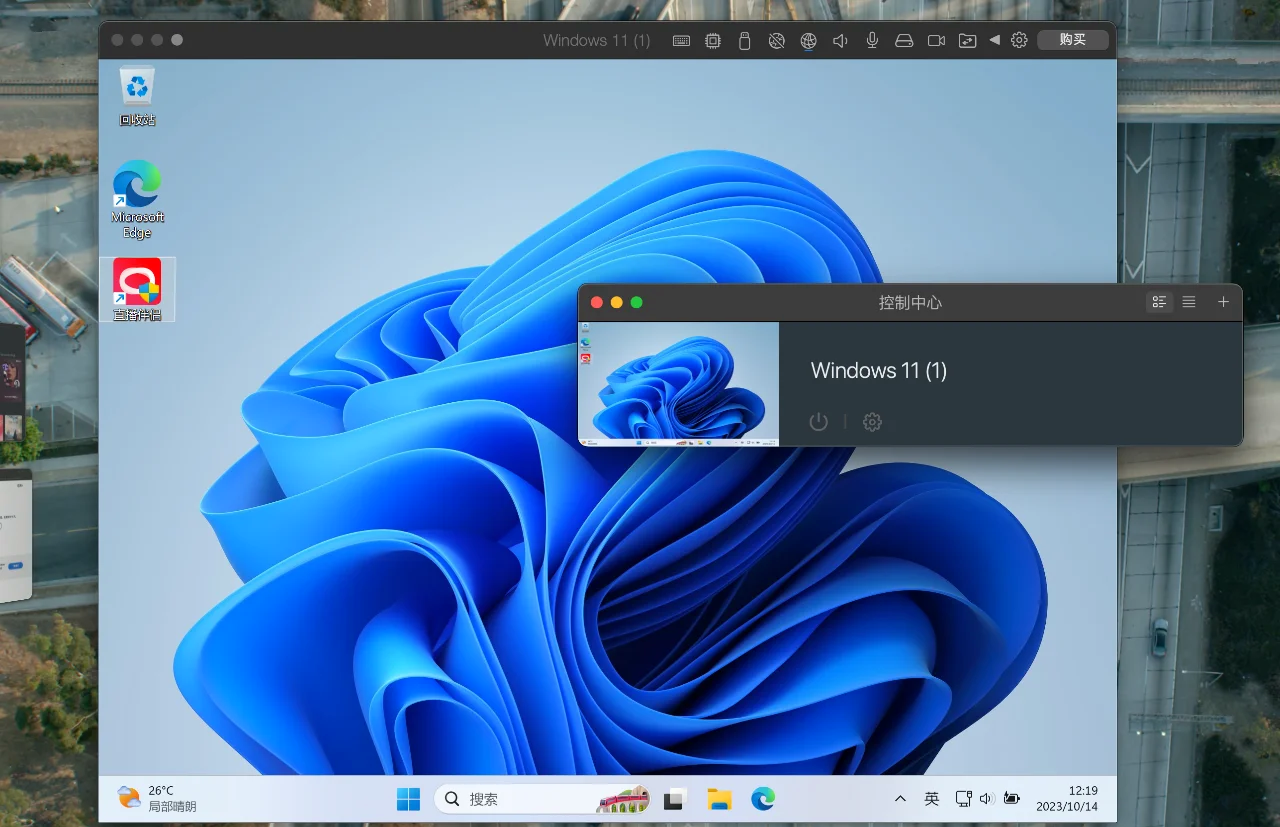Screen dimensions: 1280x827
Task: Open the keyboard icon in Parallels title bar
Action: (x=681, y=41)
